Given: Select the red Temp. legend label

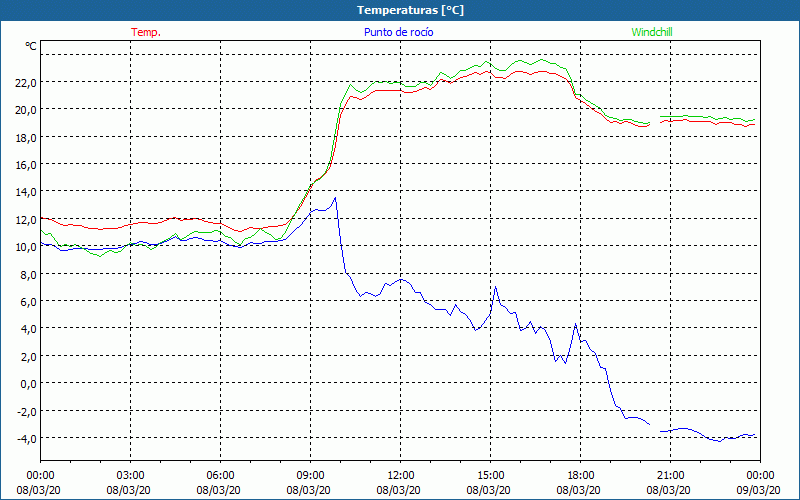Looking at the screenshot, I should click(x=146, y=32).
